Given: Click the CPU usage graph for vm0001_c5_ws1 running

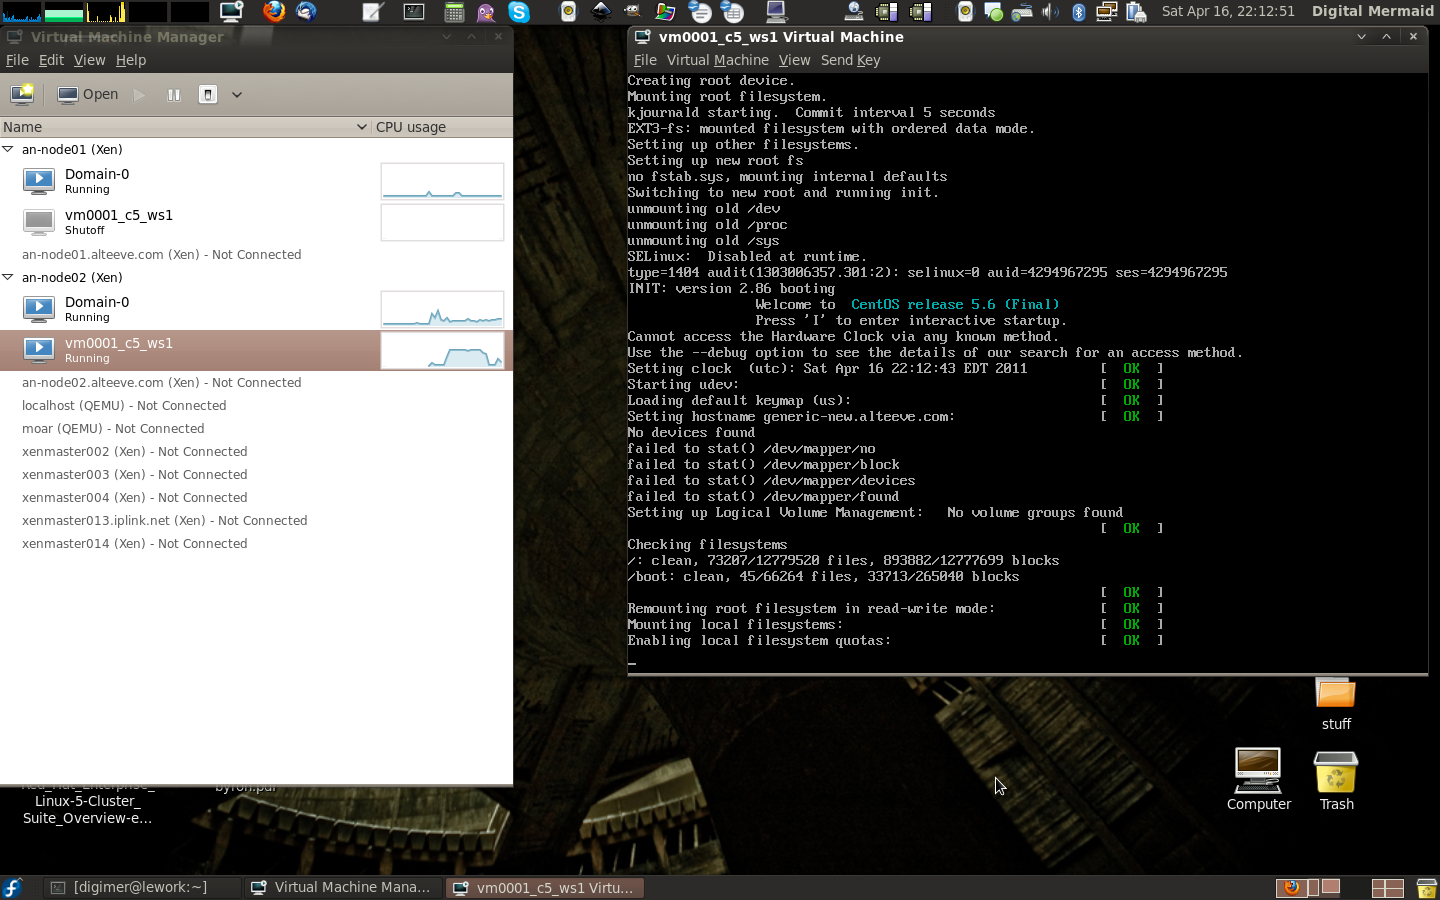Looking at the screenshot, I should click(442, 350).
